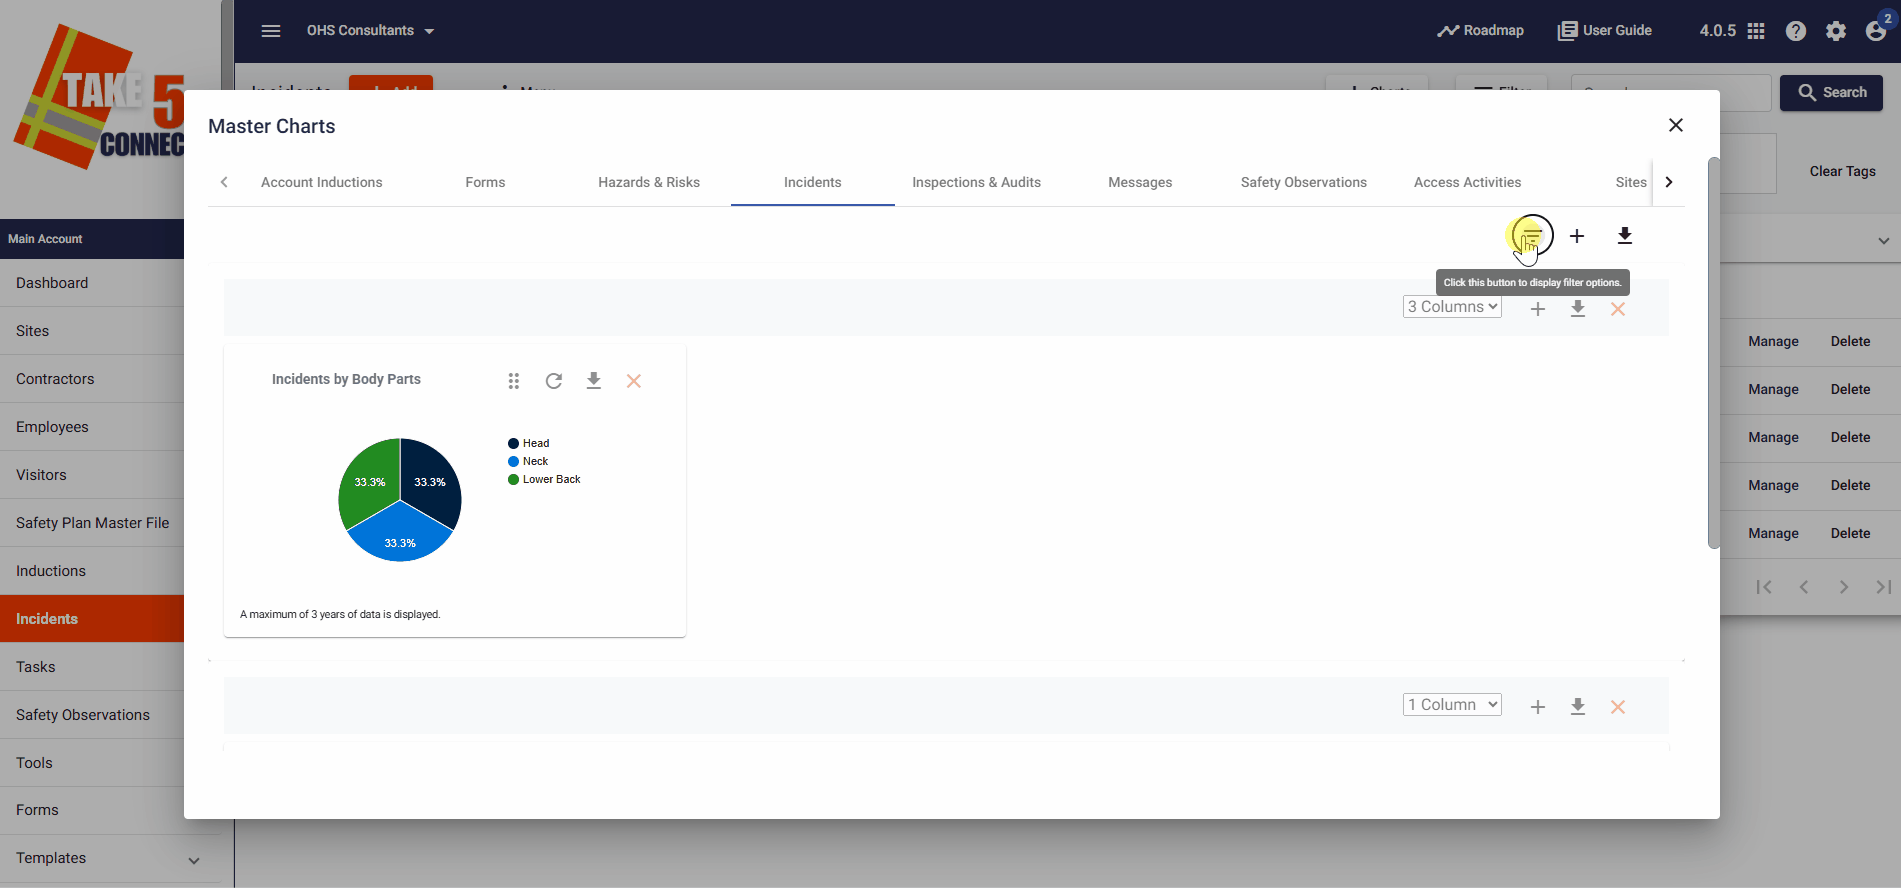Switch to the Access Activities tab

(1468, 182)
